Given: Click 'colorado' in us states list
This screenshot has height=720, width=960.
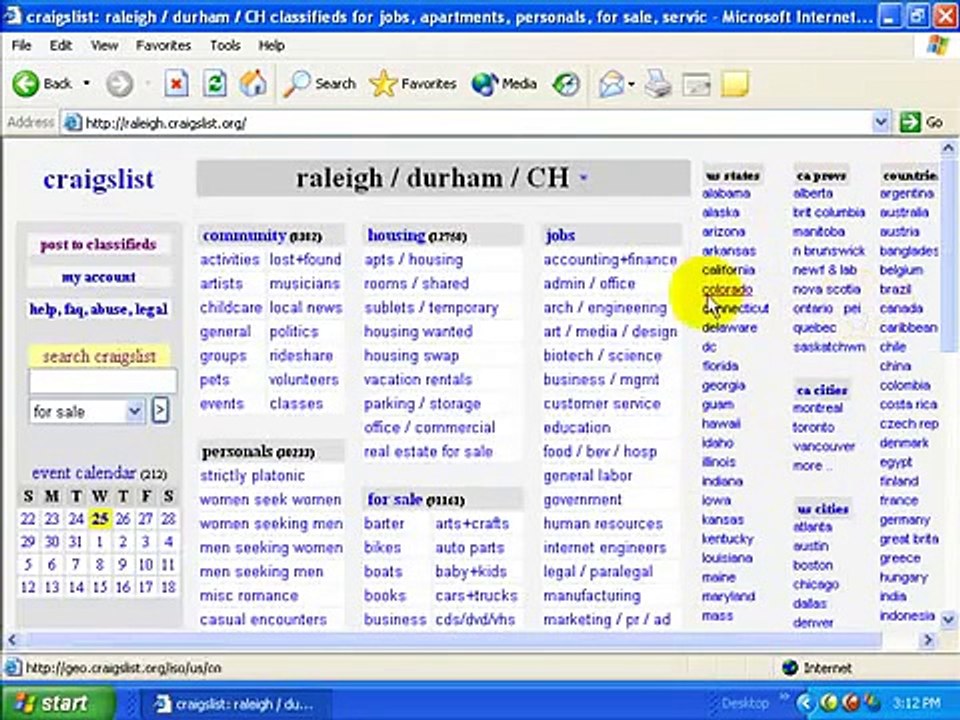Looking at the screenshot, I should click(727, 289).
